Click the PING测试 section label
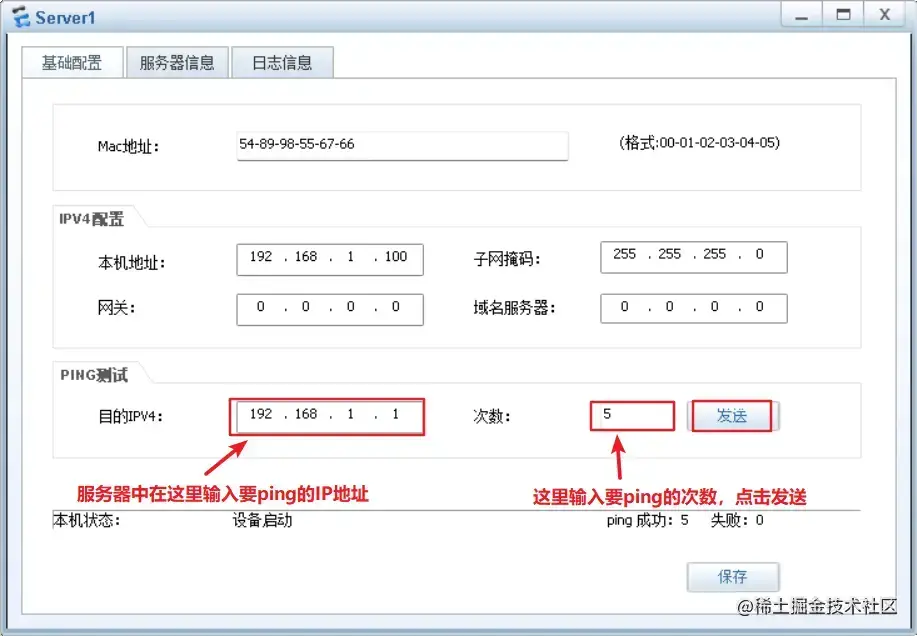 click(x=94, y=375)
